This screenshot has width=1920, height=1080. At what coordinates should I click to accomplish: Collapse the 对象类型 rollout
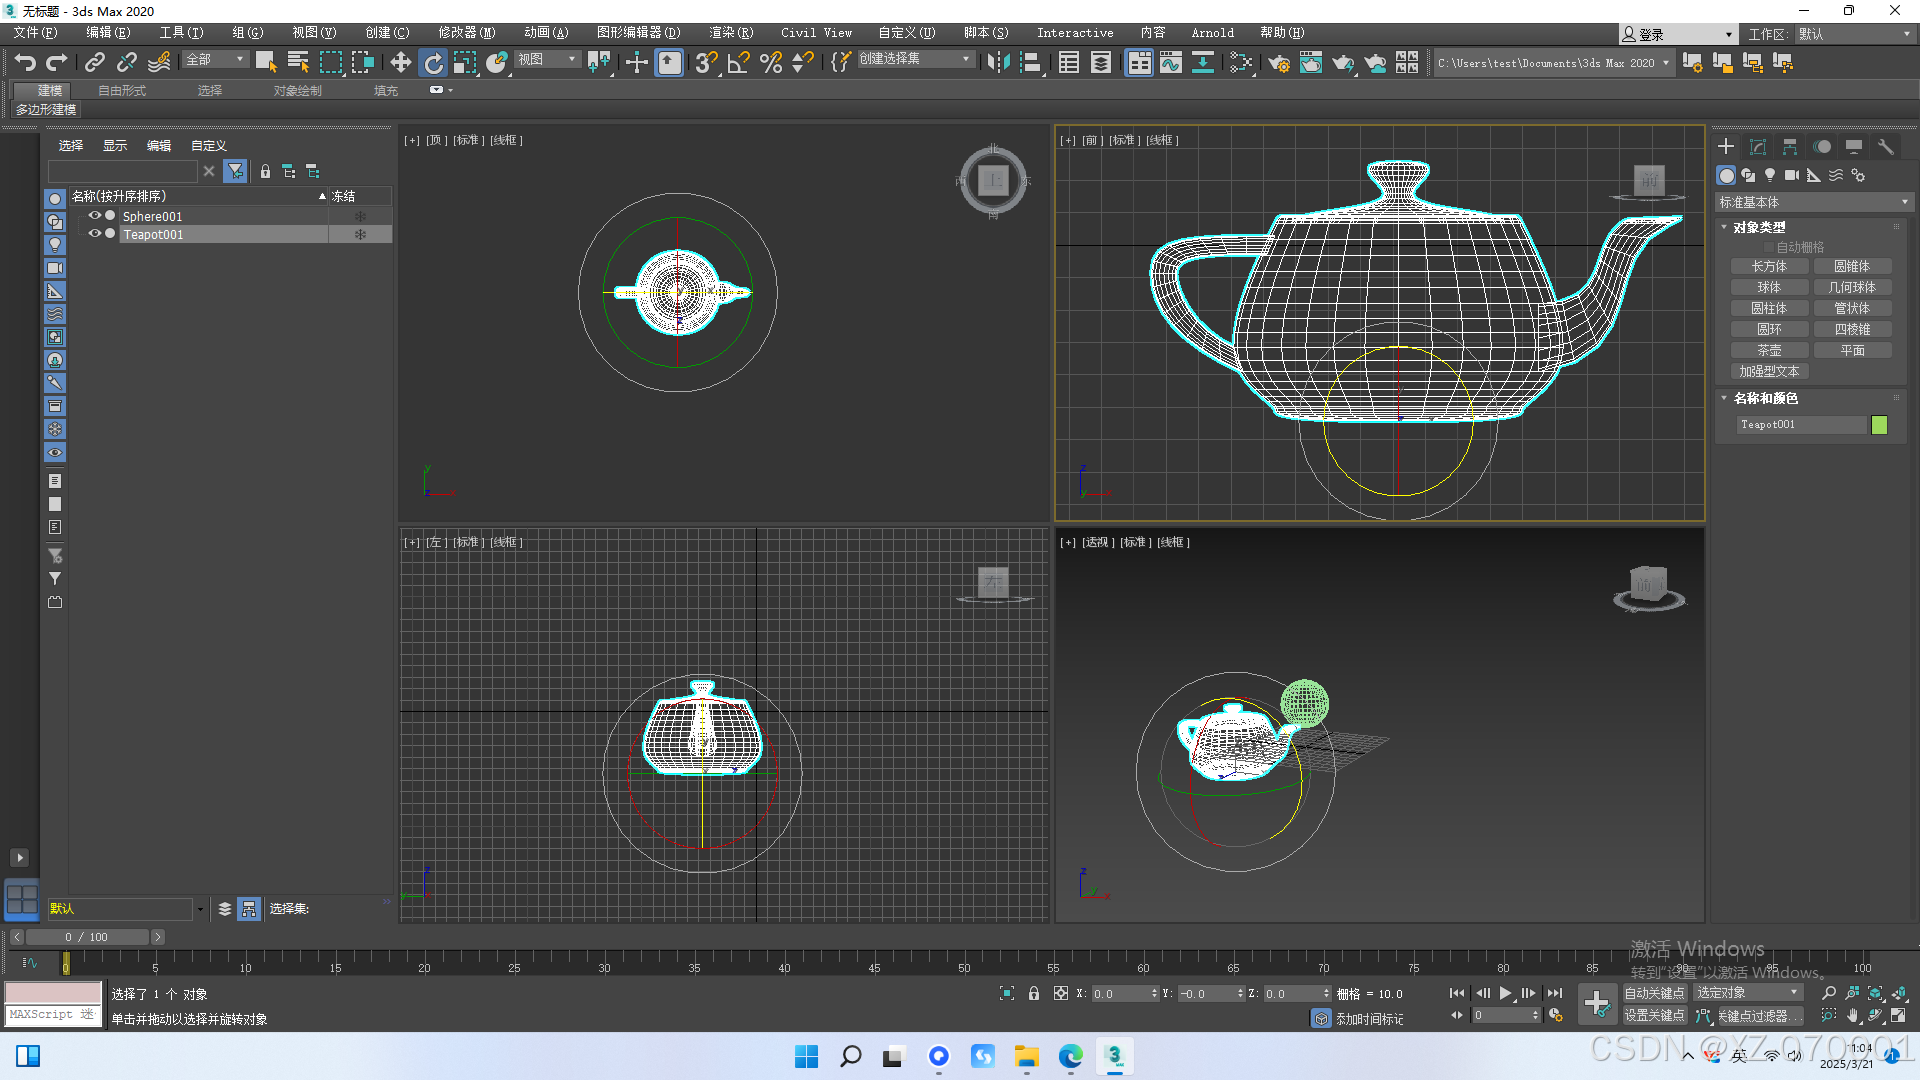coord(1759,227)
